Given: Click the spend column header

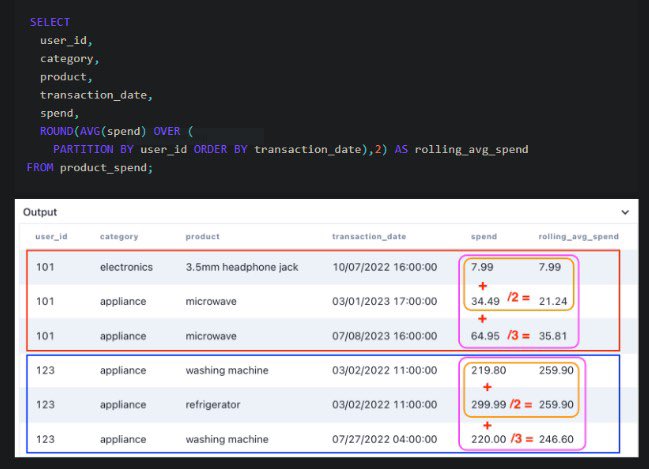Looking at the screenshot, I should point(484,236).
